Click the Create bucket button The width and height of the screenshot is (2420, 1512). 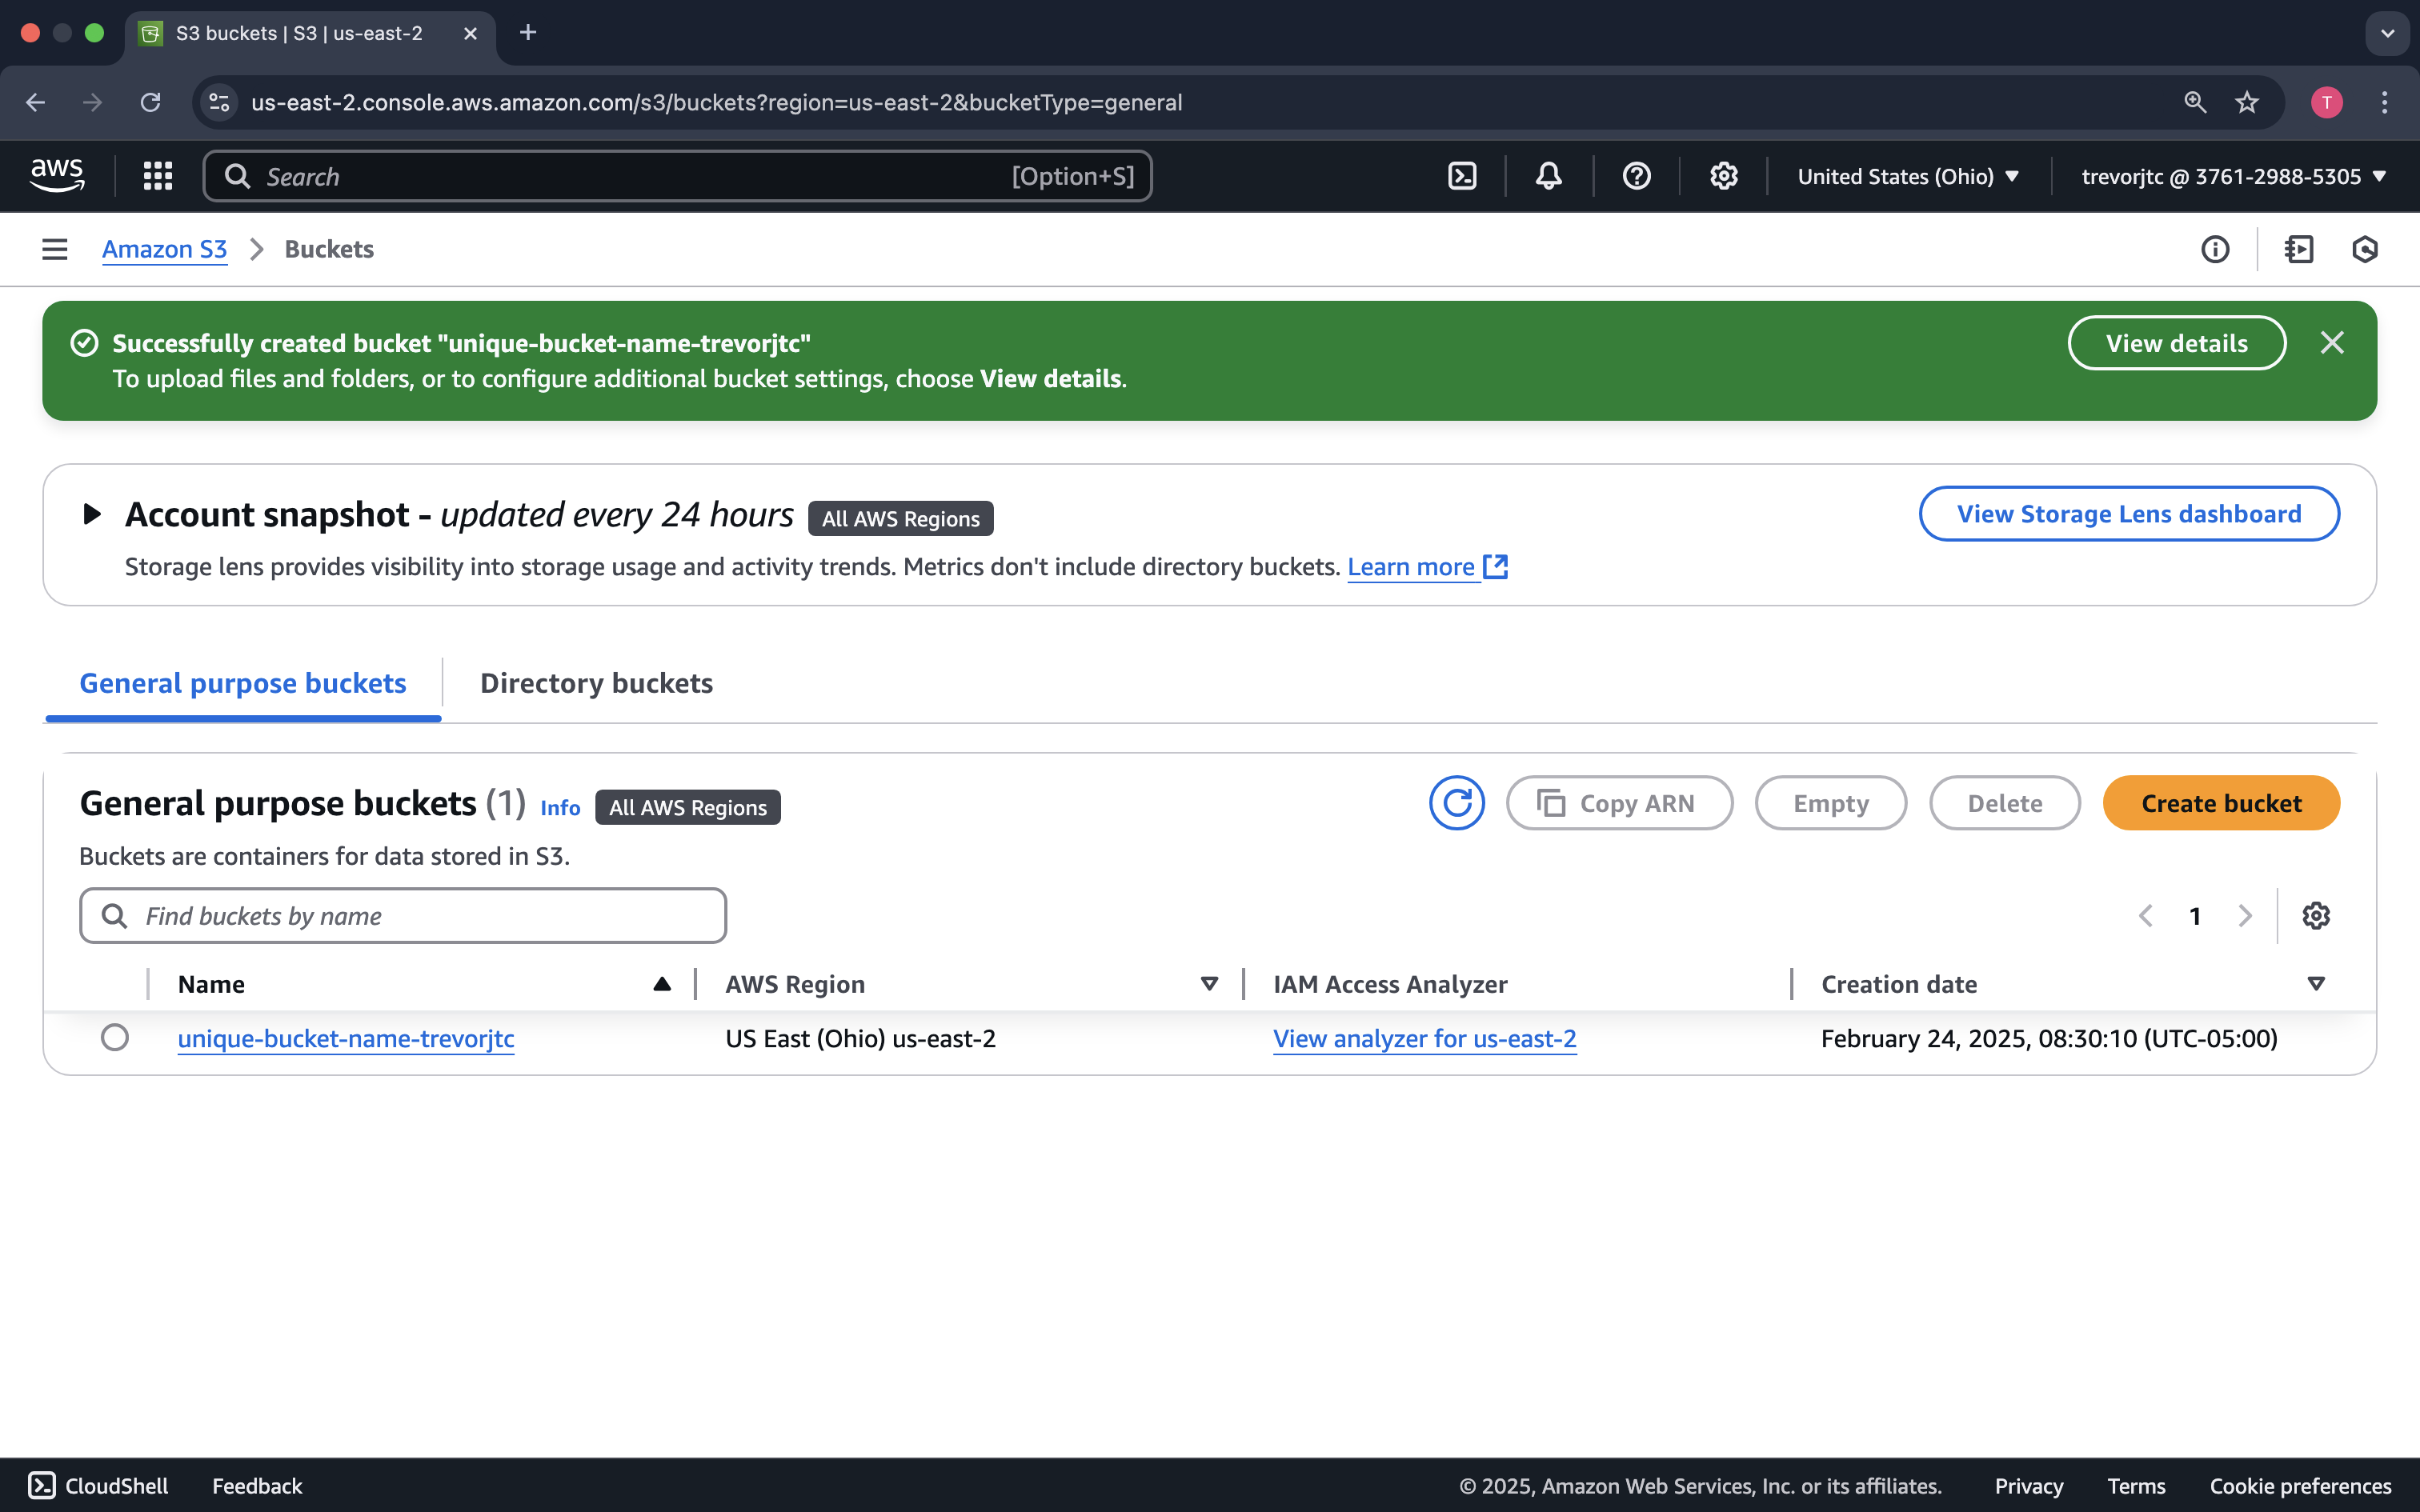pyautogui.click(x=2221, y=802)
